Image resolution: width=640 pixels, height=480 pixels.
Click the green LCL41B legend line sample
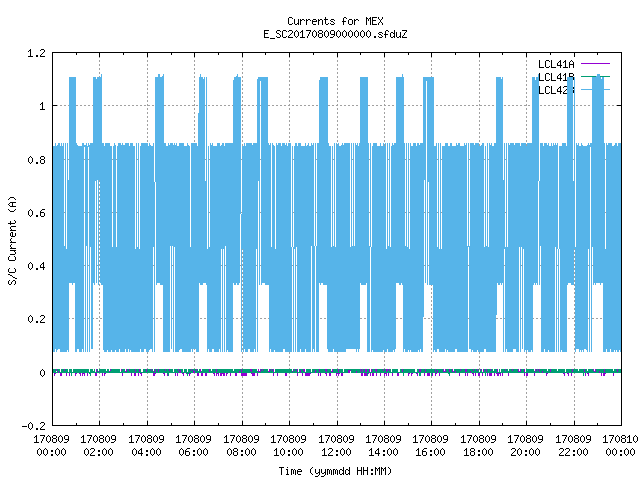595,76
